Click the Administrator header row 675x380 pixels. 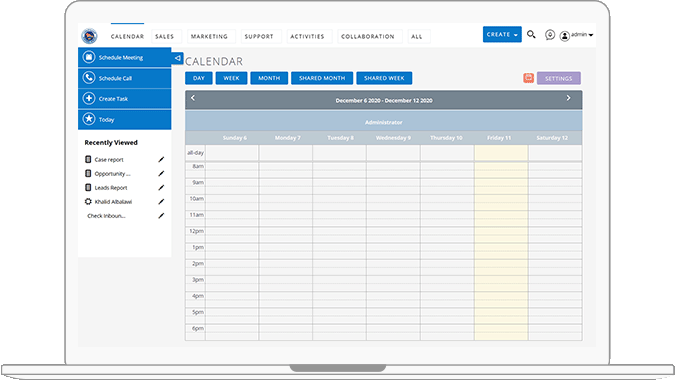click(384, 122)
